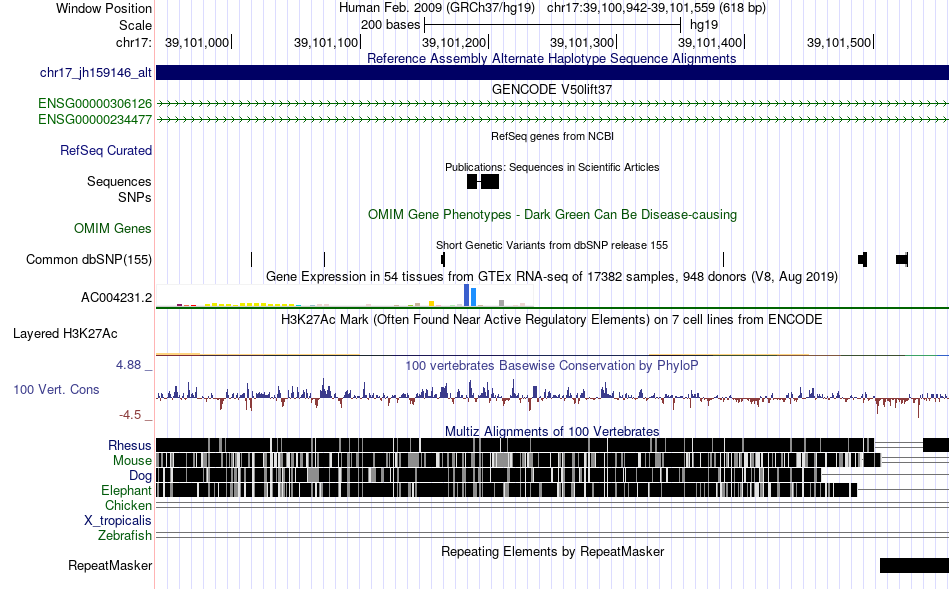Click the gray GTEx expression bar
950x589 pixels.
coord(502,303)
